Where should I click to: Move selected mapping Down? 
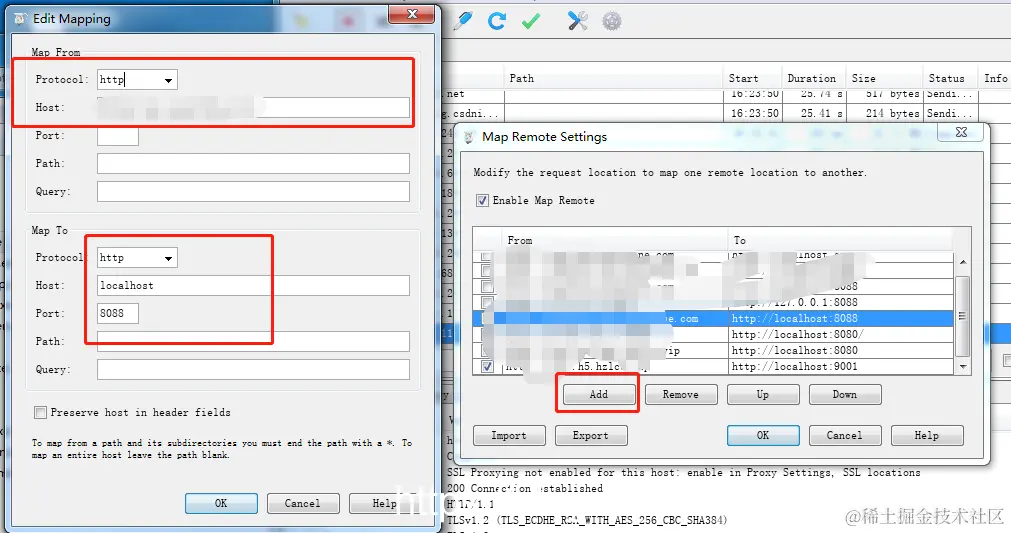(845, 394)
